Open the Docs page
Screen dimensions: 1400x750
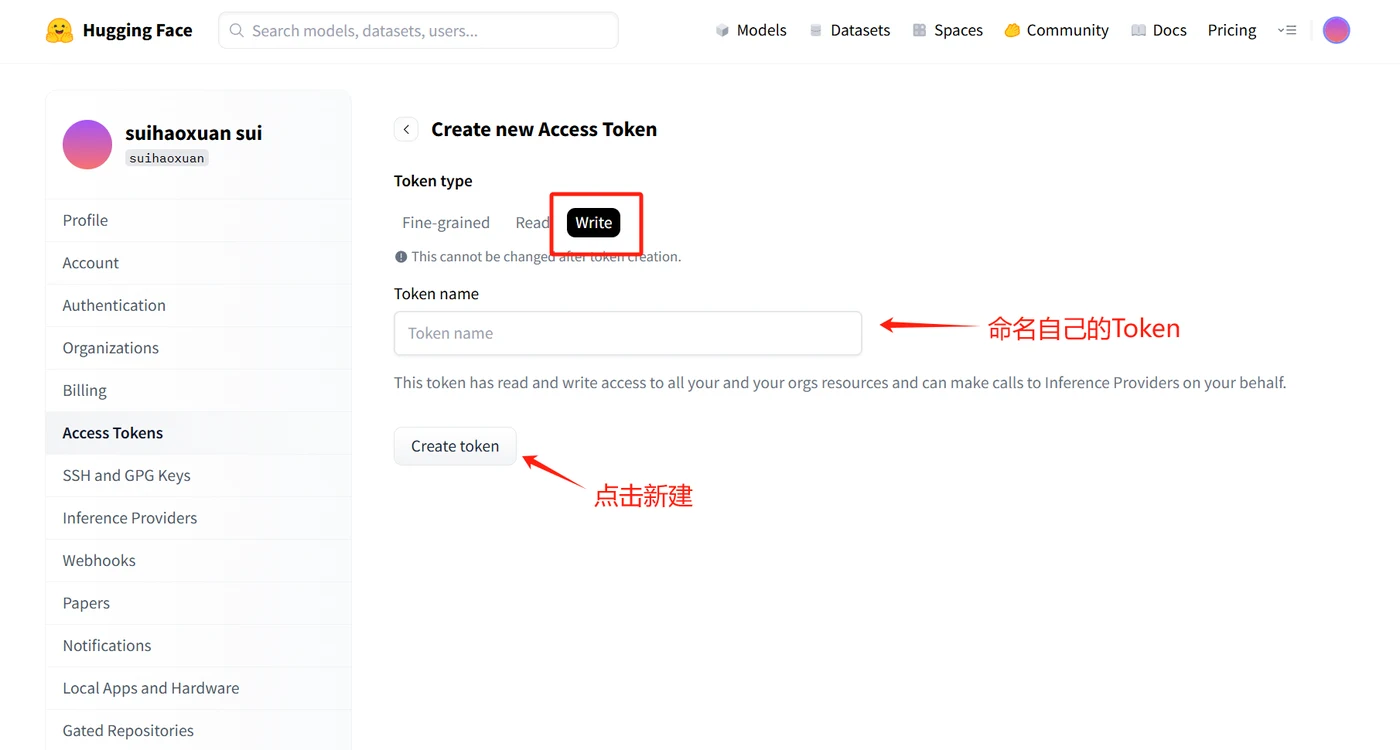(1159, 31)
